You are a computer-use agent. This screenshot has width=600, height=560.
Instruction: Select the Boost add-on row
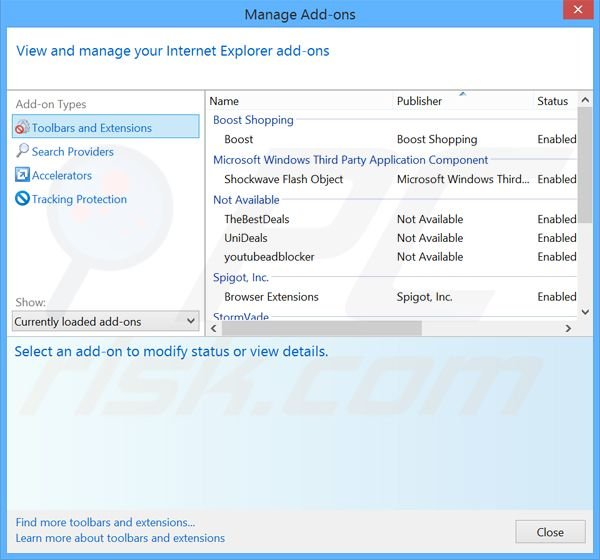coord(393,139)
